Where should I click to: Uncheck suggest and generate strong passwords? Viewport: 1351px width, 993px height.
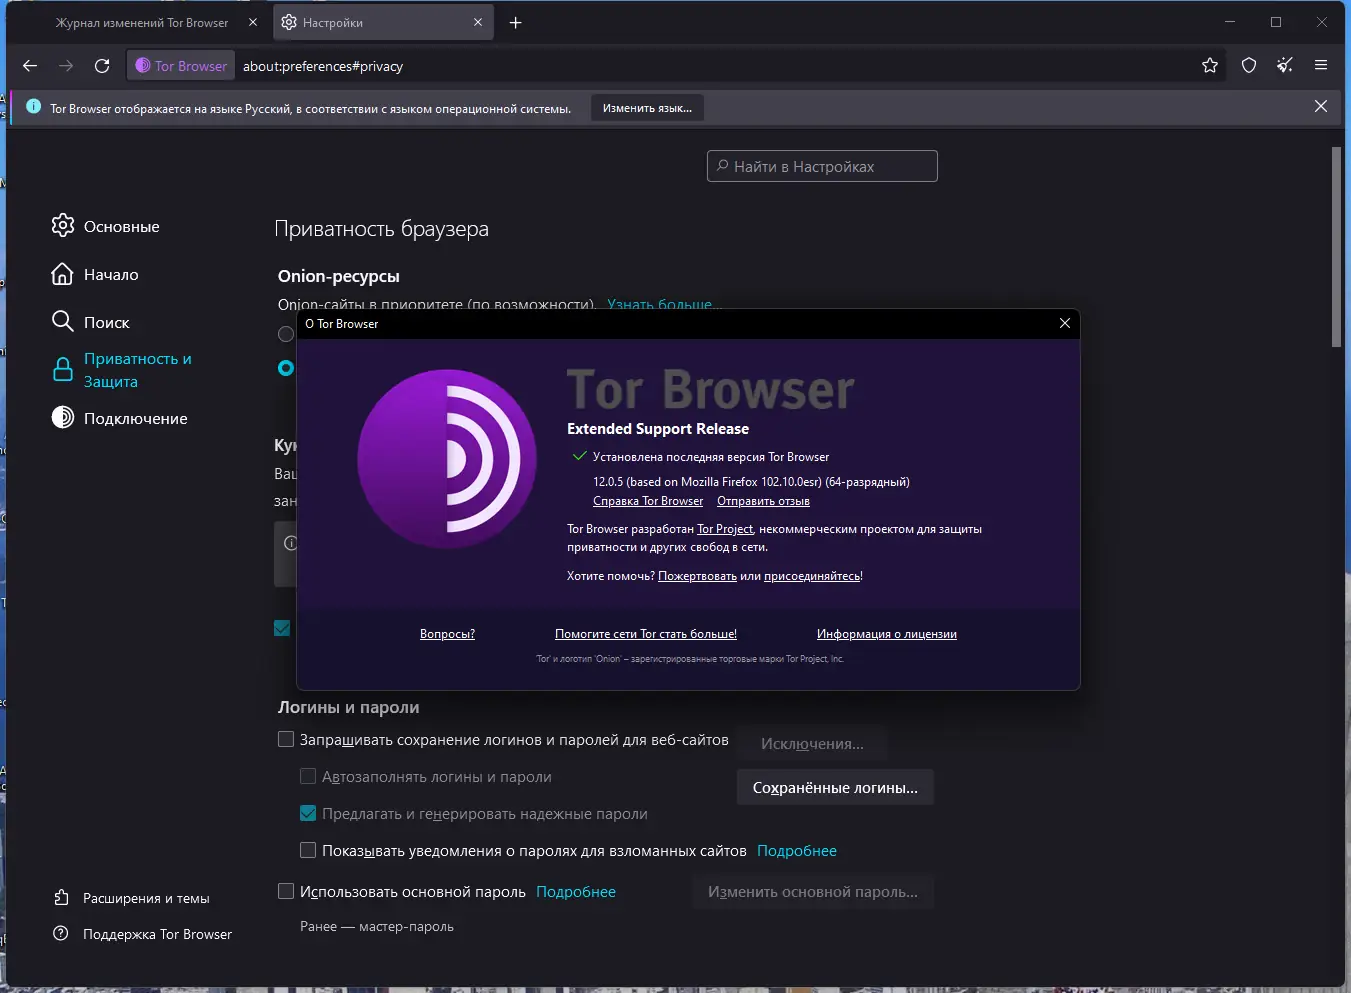click(308, 814)
